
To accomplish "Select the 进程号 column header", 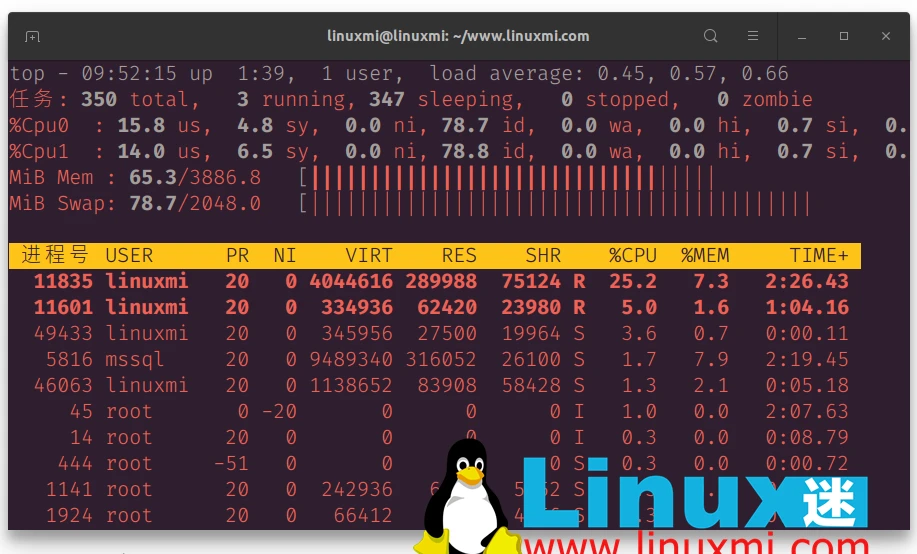I will tap(55, 255).
